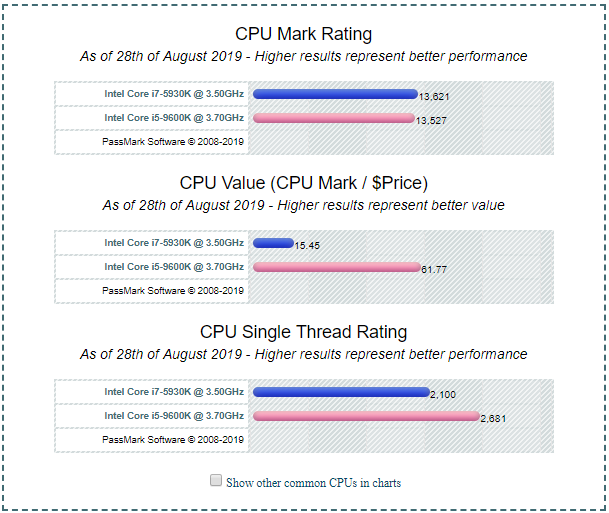Click the CPU Mark Rating heading
This screenshot has width=609, height=513.
(x=303, y=35)
